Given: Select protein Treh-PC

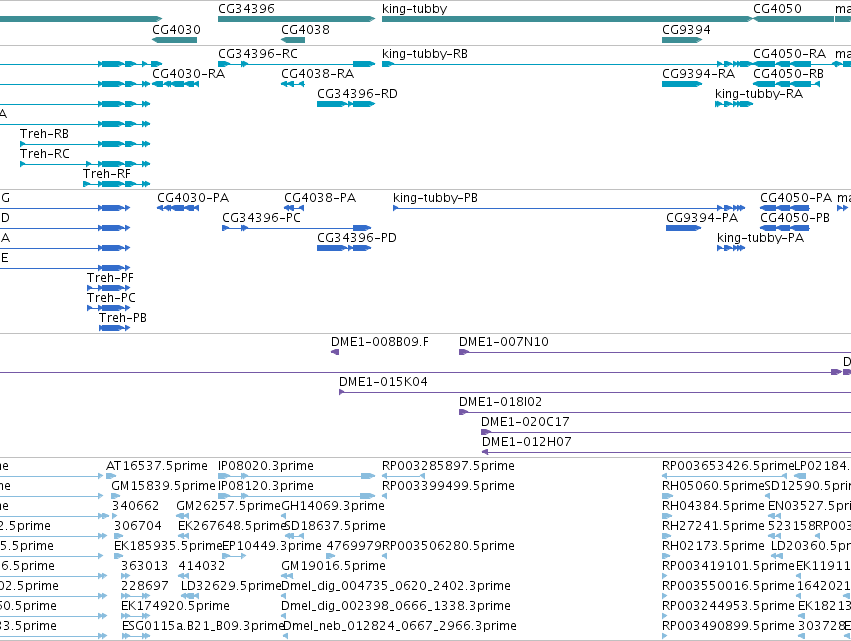Looking at the screenshot, I should pyautogui.click(x=109, y=308).
